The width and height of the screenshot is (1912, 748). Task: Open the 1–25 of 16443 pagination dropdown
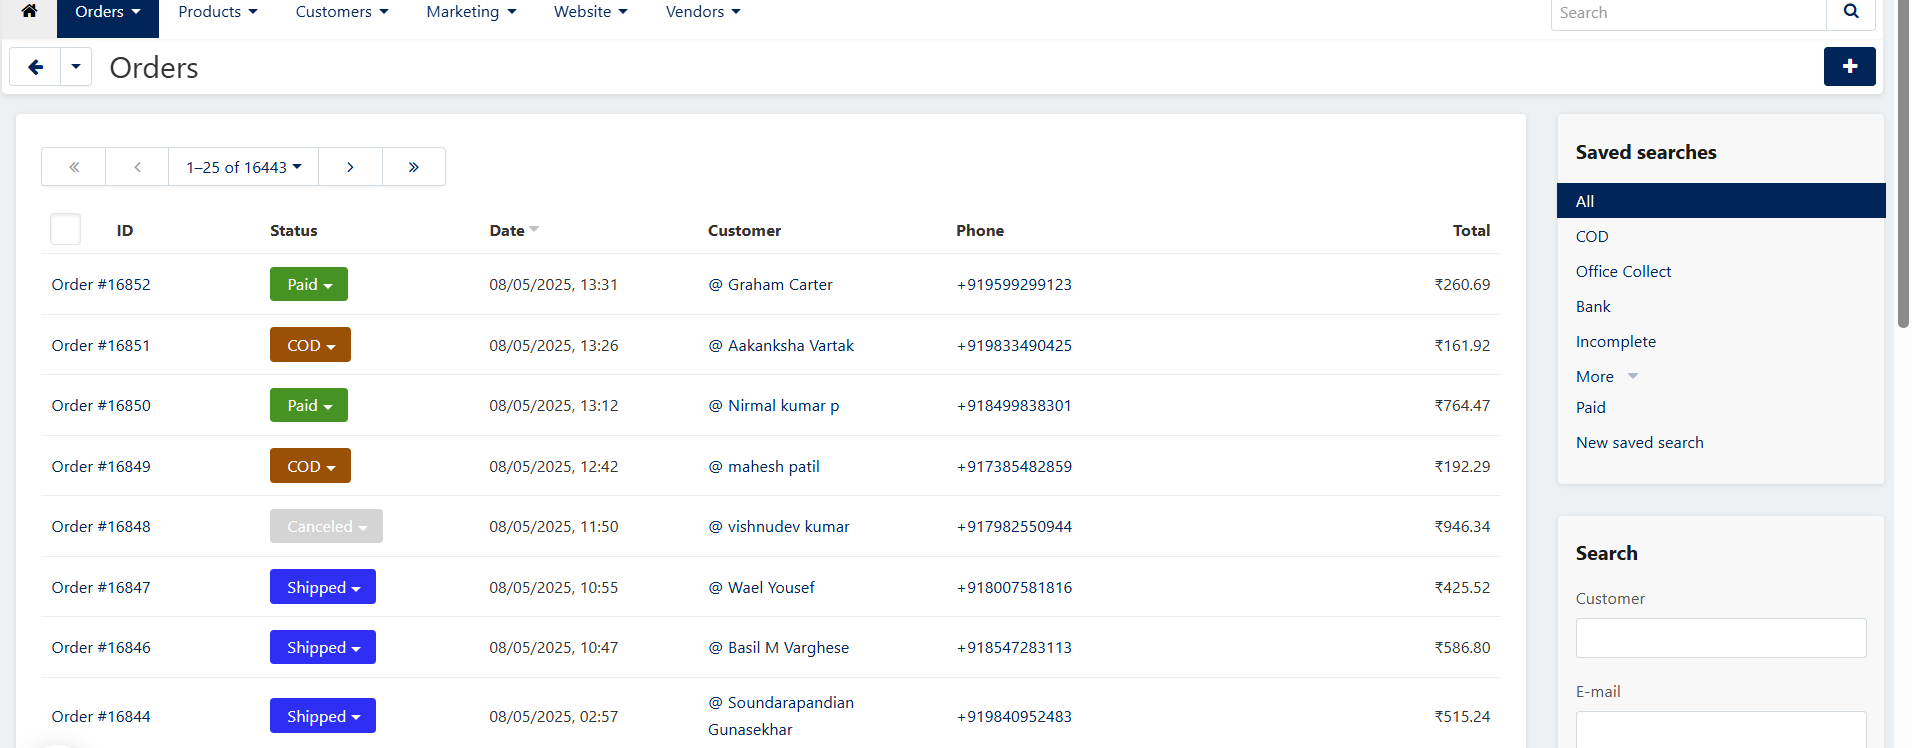click(243, 167)
